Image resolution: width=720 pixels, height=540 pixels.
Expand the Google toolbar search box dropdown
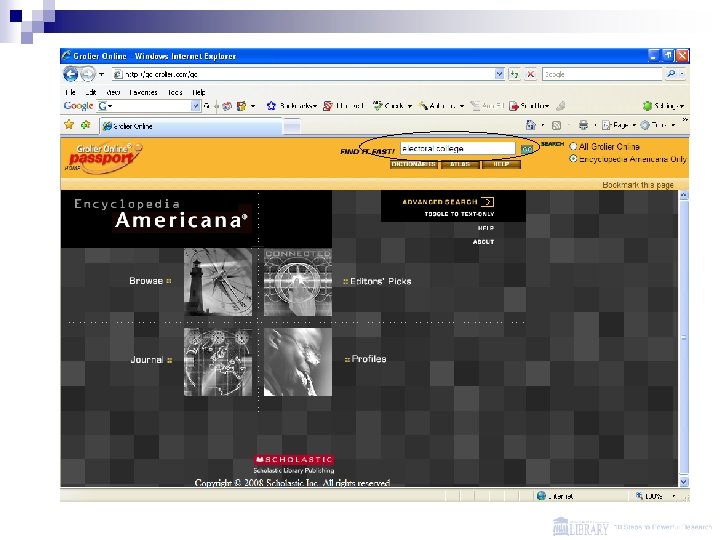click(196, 106)
